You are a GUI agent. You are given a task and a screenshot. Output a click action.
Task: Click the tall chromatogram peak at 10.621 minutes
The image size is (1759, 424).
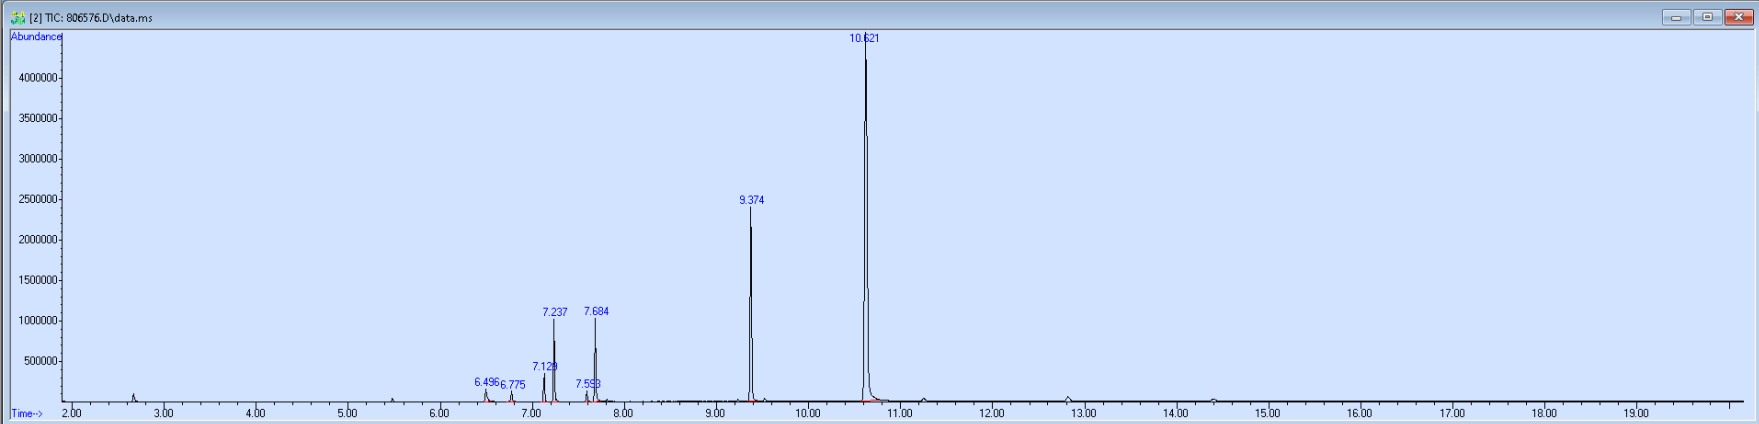click(865, 220)
